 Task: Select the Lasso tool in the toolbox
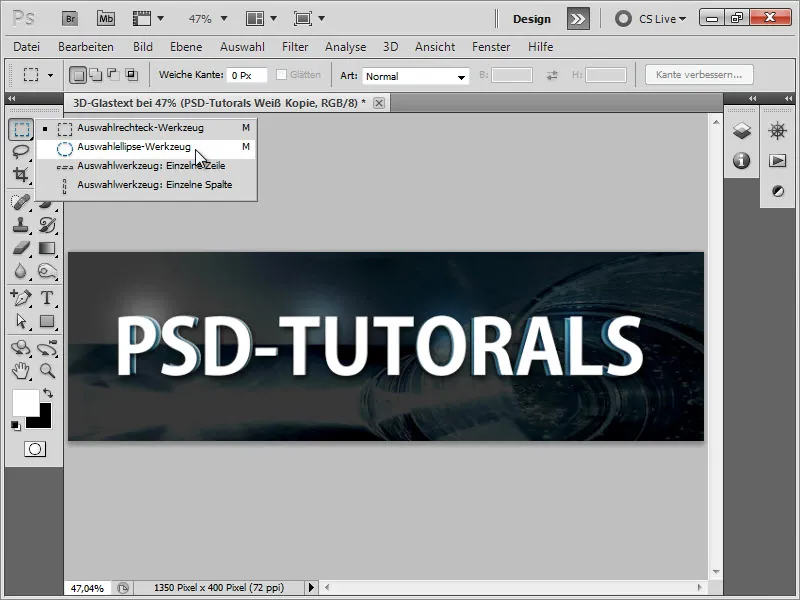pyautogui.click(x=20, y=152)
